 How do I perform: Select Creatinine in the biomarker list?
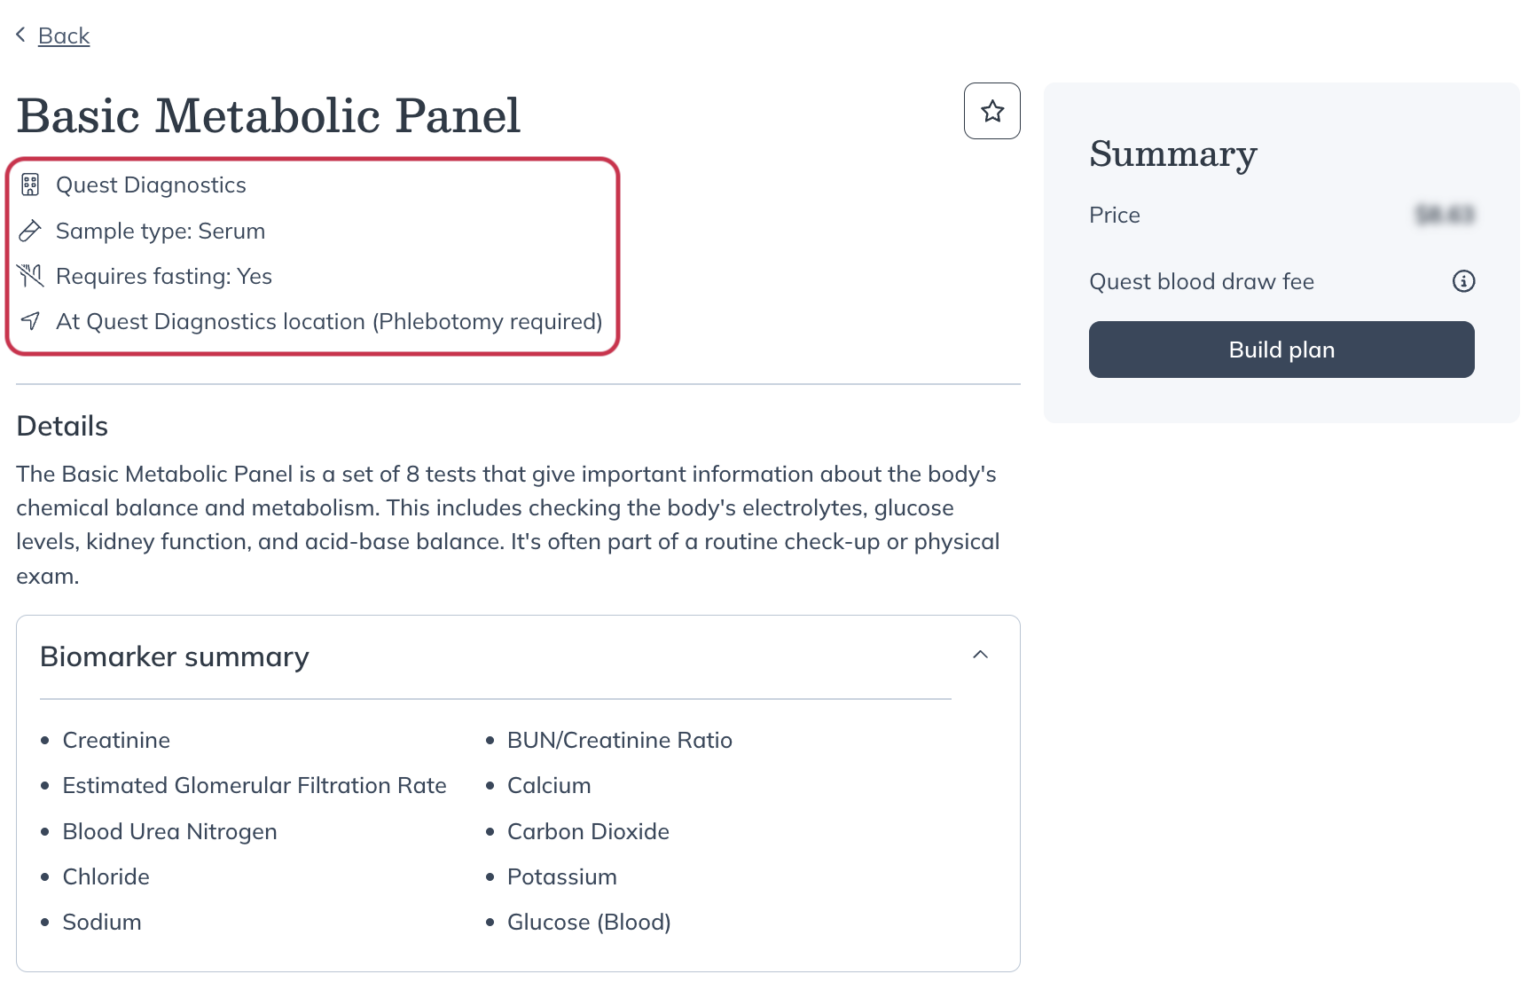(116, 740)
